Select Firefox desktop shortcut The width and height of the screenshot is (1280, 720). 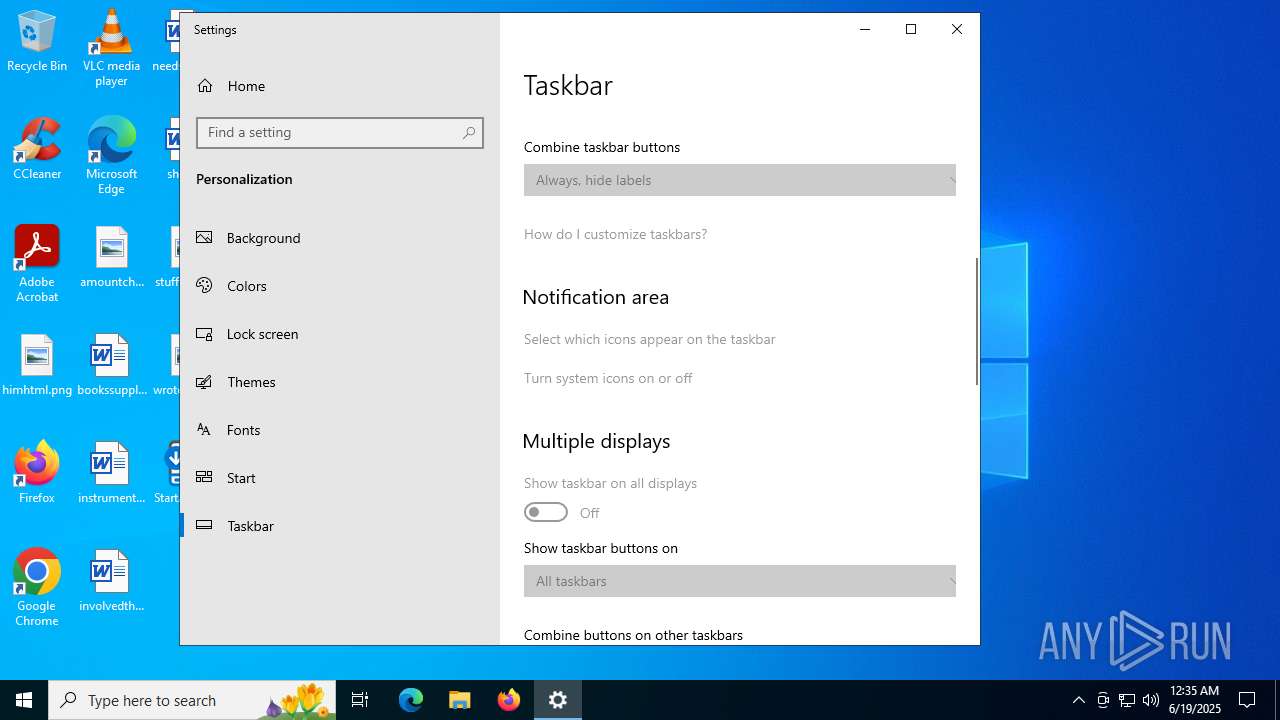tap(37, 473)
